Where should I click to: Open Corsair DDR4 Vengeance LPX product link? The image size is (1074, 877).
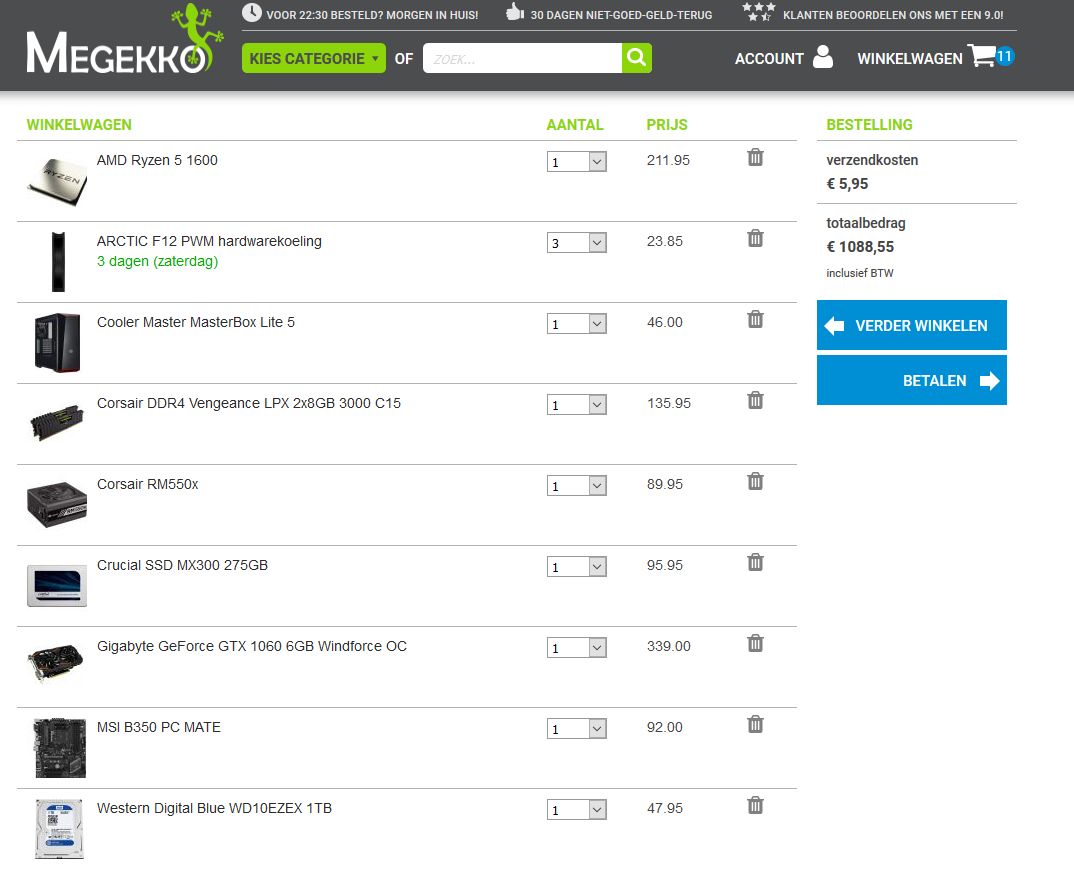click(249, 403)
